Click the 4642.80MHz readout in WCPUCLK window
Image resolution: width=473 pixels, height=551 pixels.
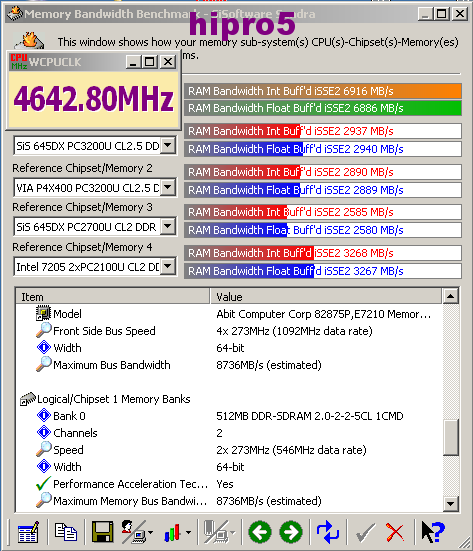[x=93, y=99]
